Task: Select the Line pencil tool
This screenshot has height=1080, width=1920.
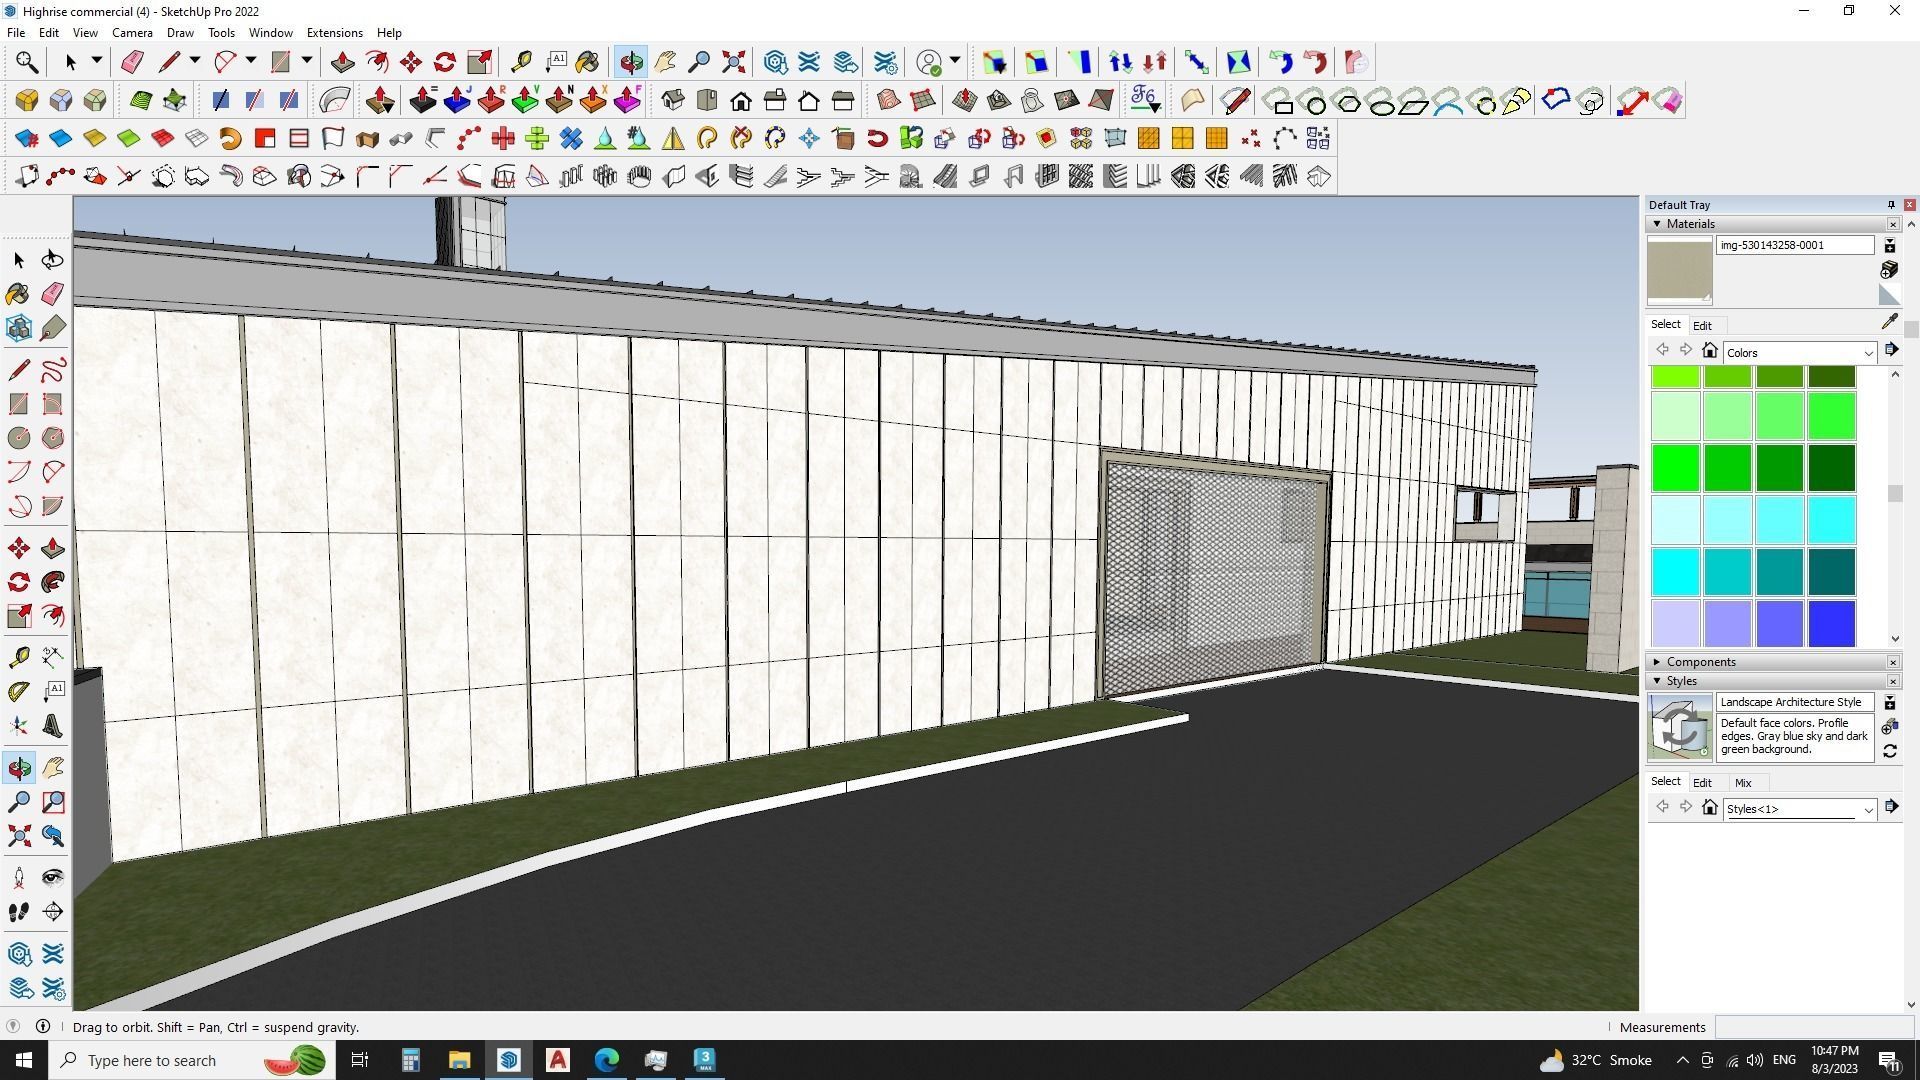Action: 18,370
